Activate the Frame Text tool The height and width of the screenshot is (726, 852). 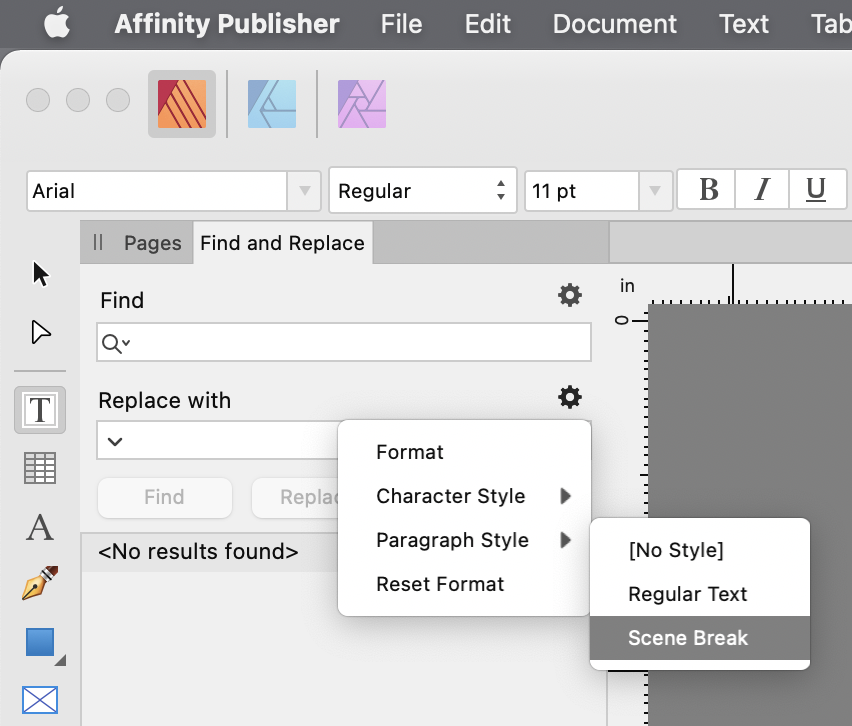(40, 410)
